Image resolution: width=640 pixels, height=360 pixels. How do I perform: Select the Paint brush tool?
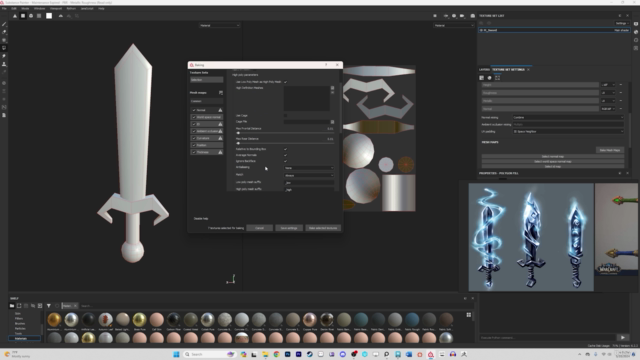[4, 24]
